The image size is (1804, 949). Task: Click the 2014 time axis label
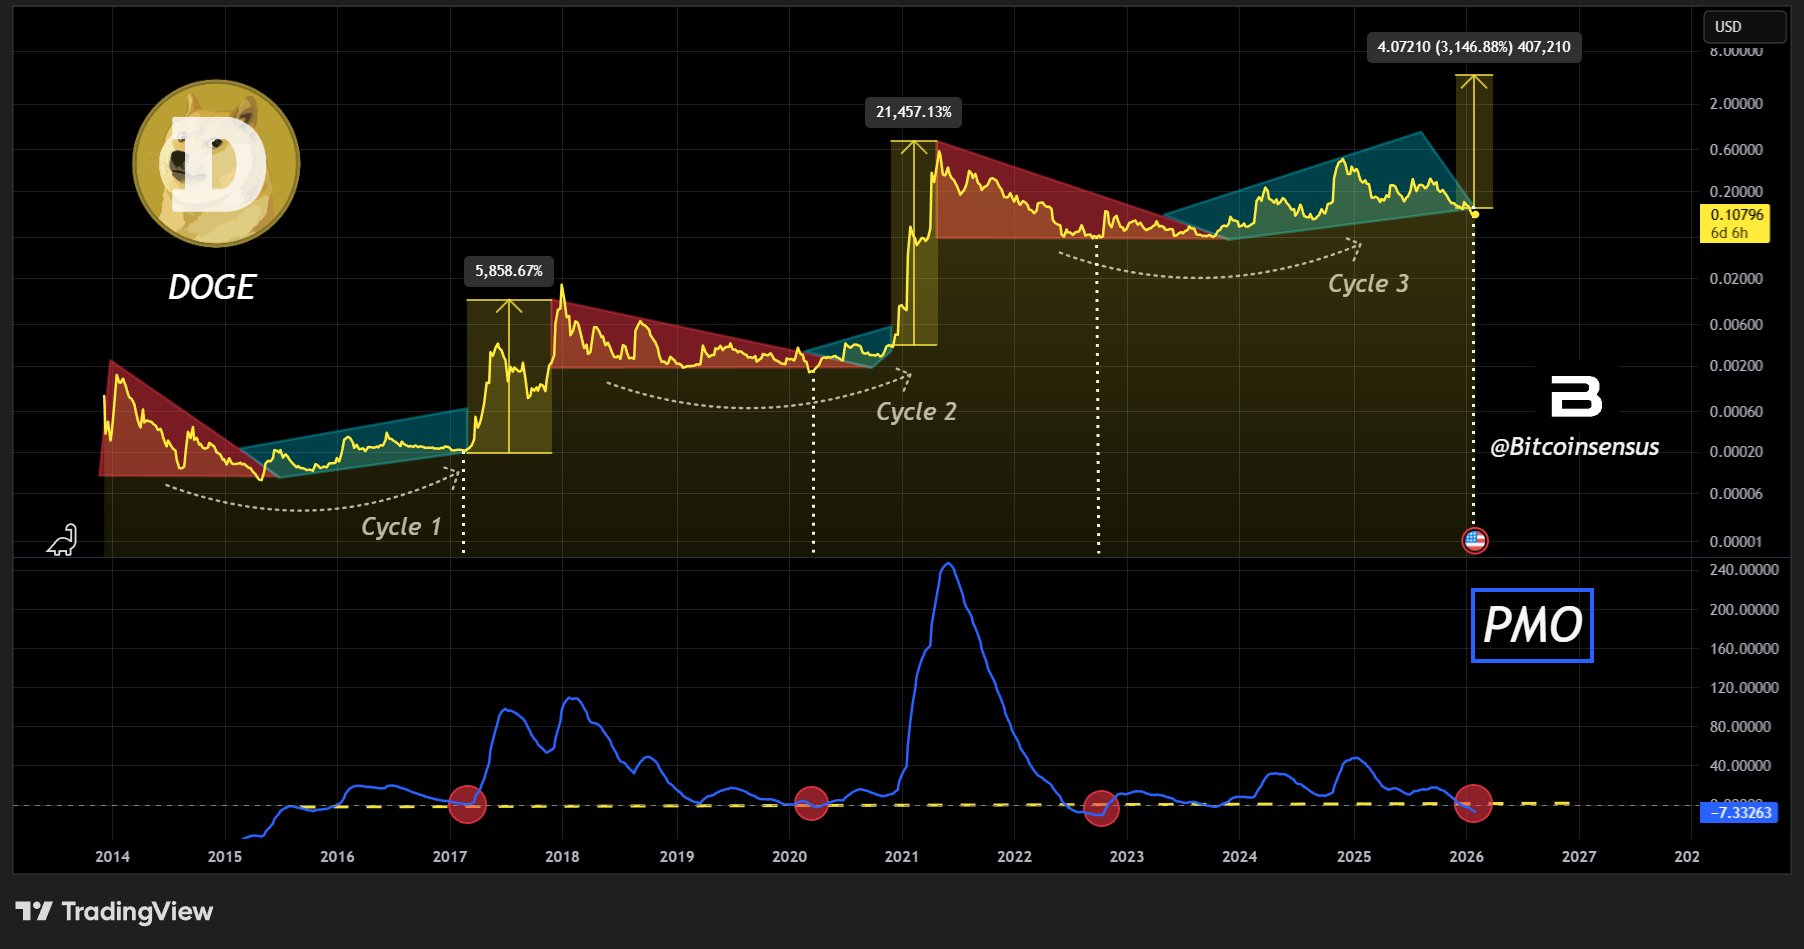click(x=112, y=857)
